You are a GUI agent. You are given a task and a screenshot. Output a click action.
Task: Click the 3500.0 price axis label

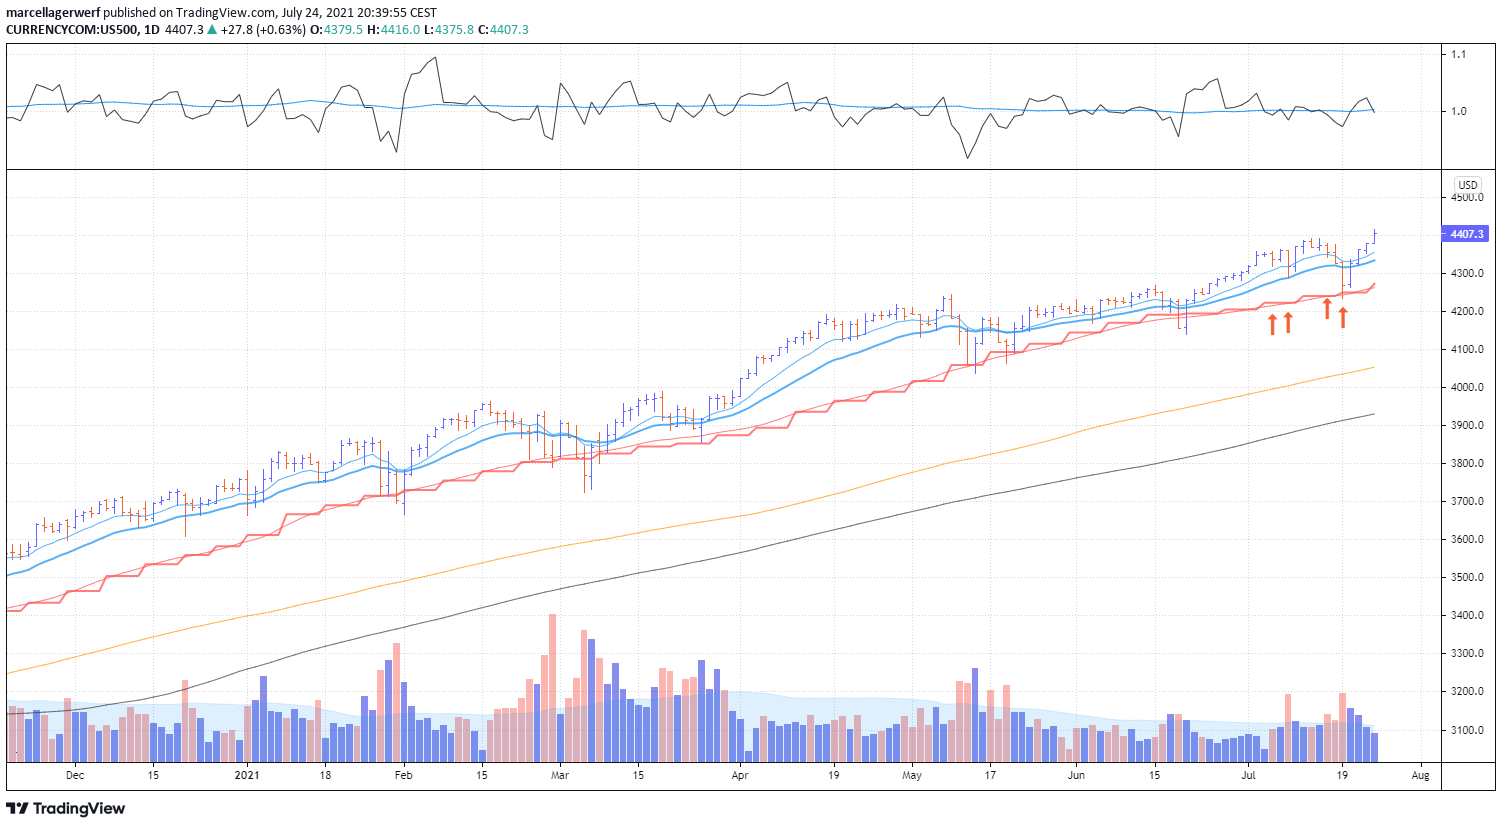click(x=1467, y=577)
